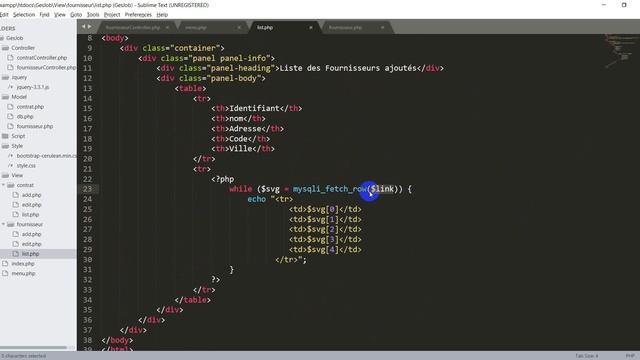
Task: Open the Selection menu
Action: [24, 15]
